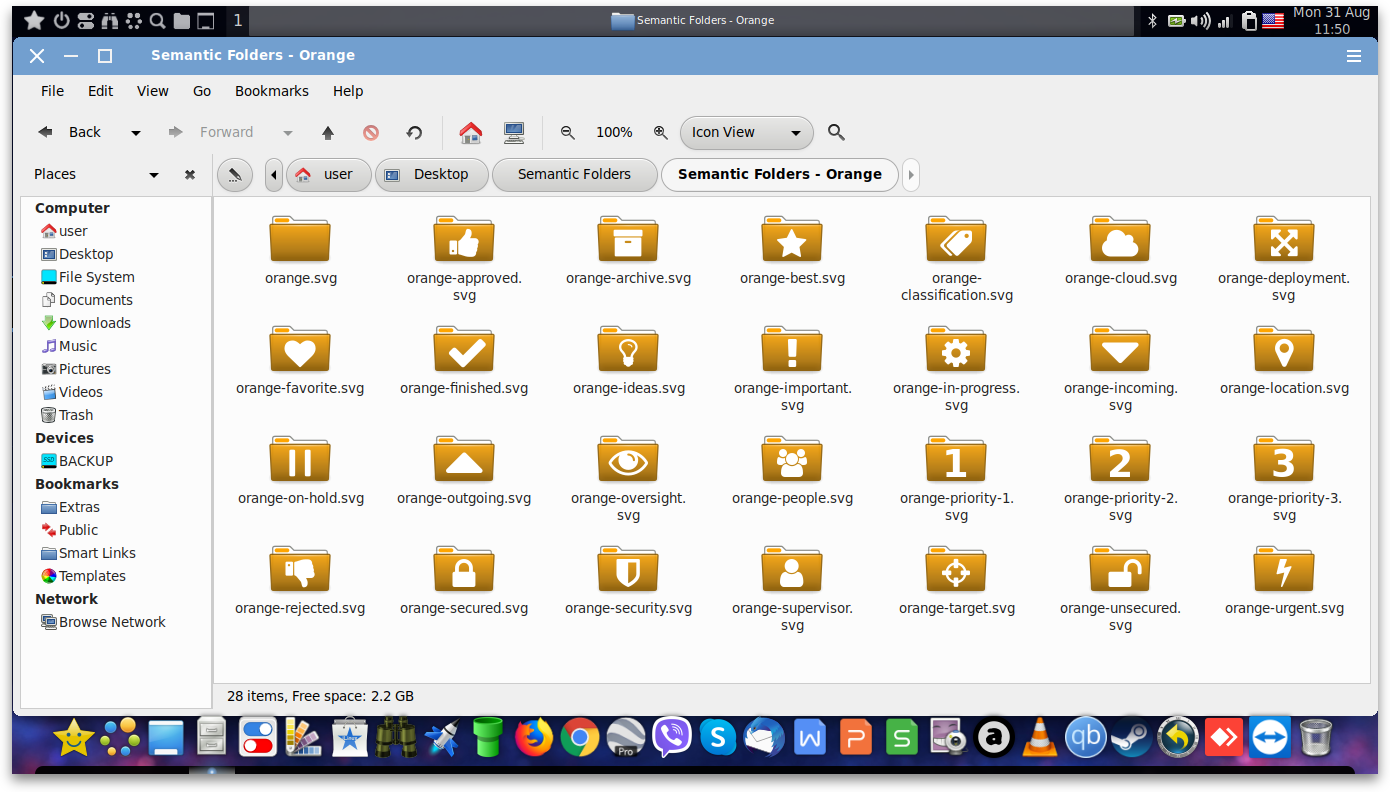The image size is (1390, 792).
Task: Go to Home folder via toolbar house icon
Action: (x=471, y=132)
